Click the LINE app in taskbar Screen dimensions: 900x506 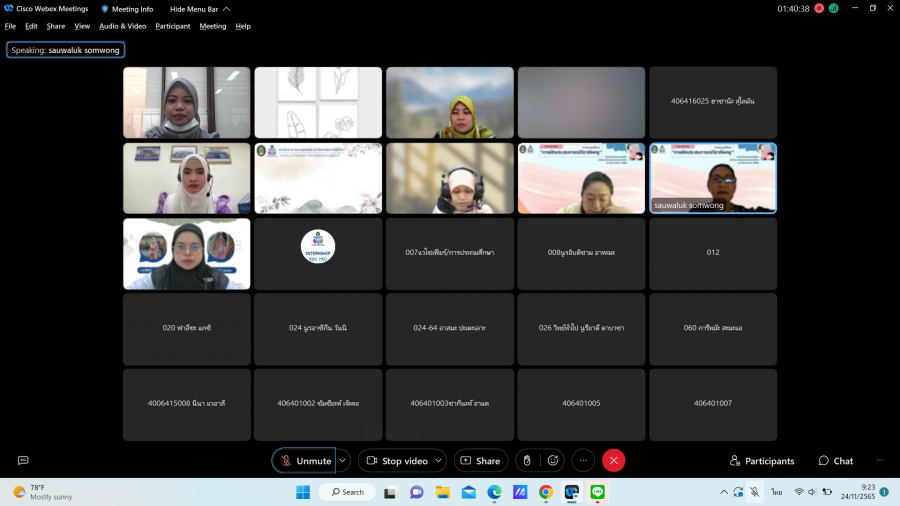click(x=598, y=492)
